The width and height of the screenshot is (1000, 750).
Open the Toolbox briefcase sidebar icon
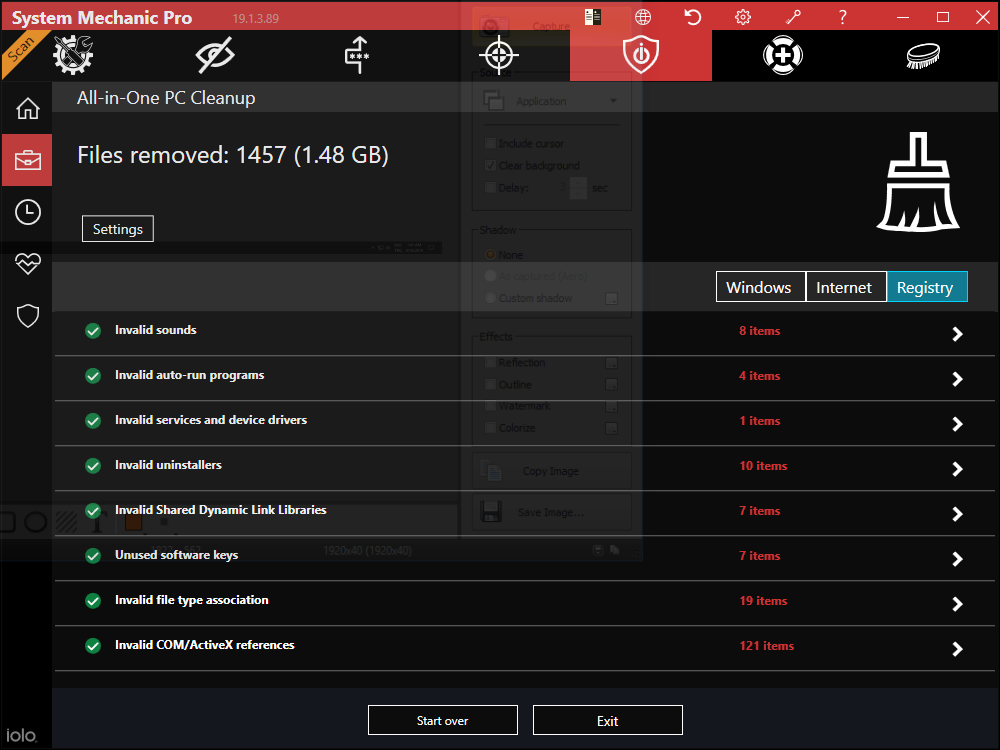pos(27,160)
